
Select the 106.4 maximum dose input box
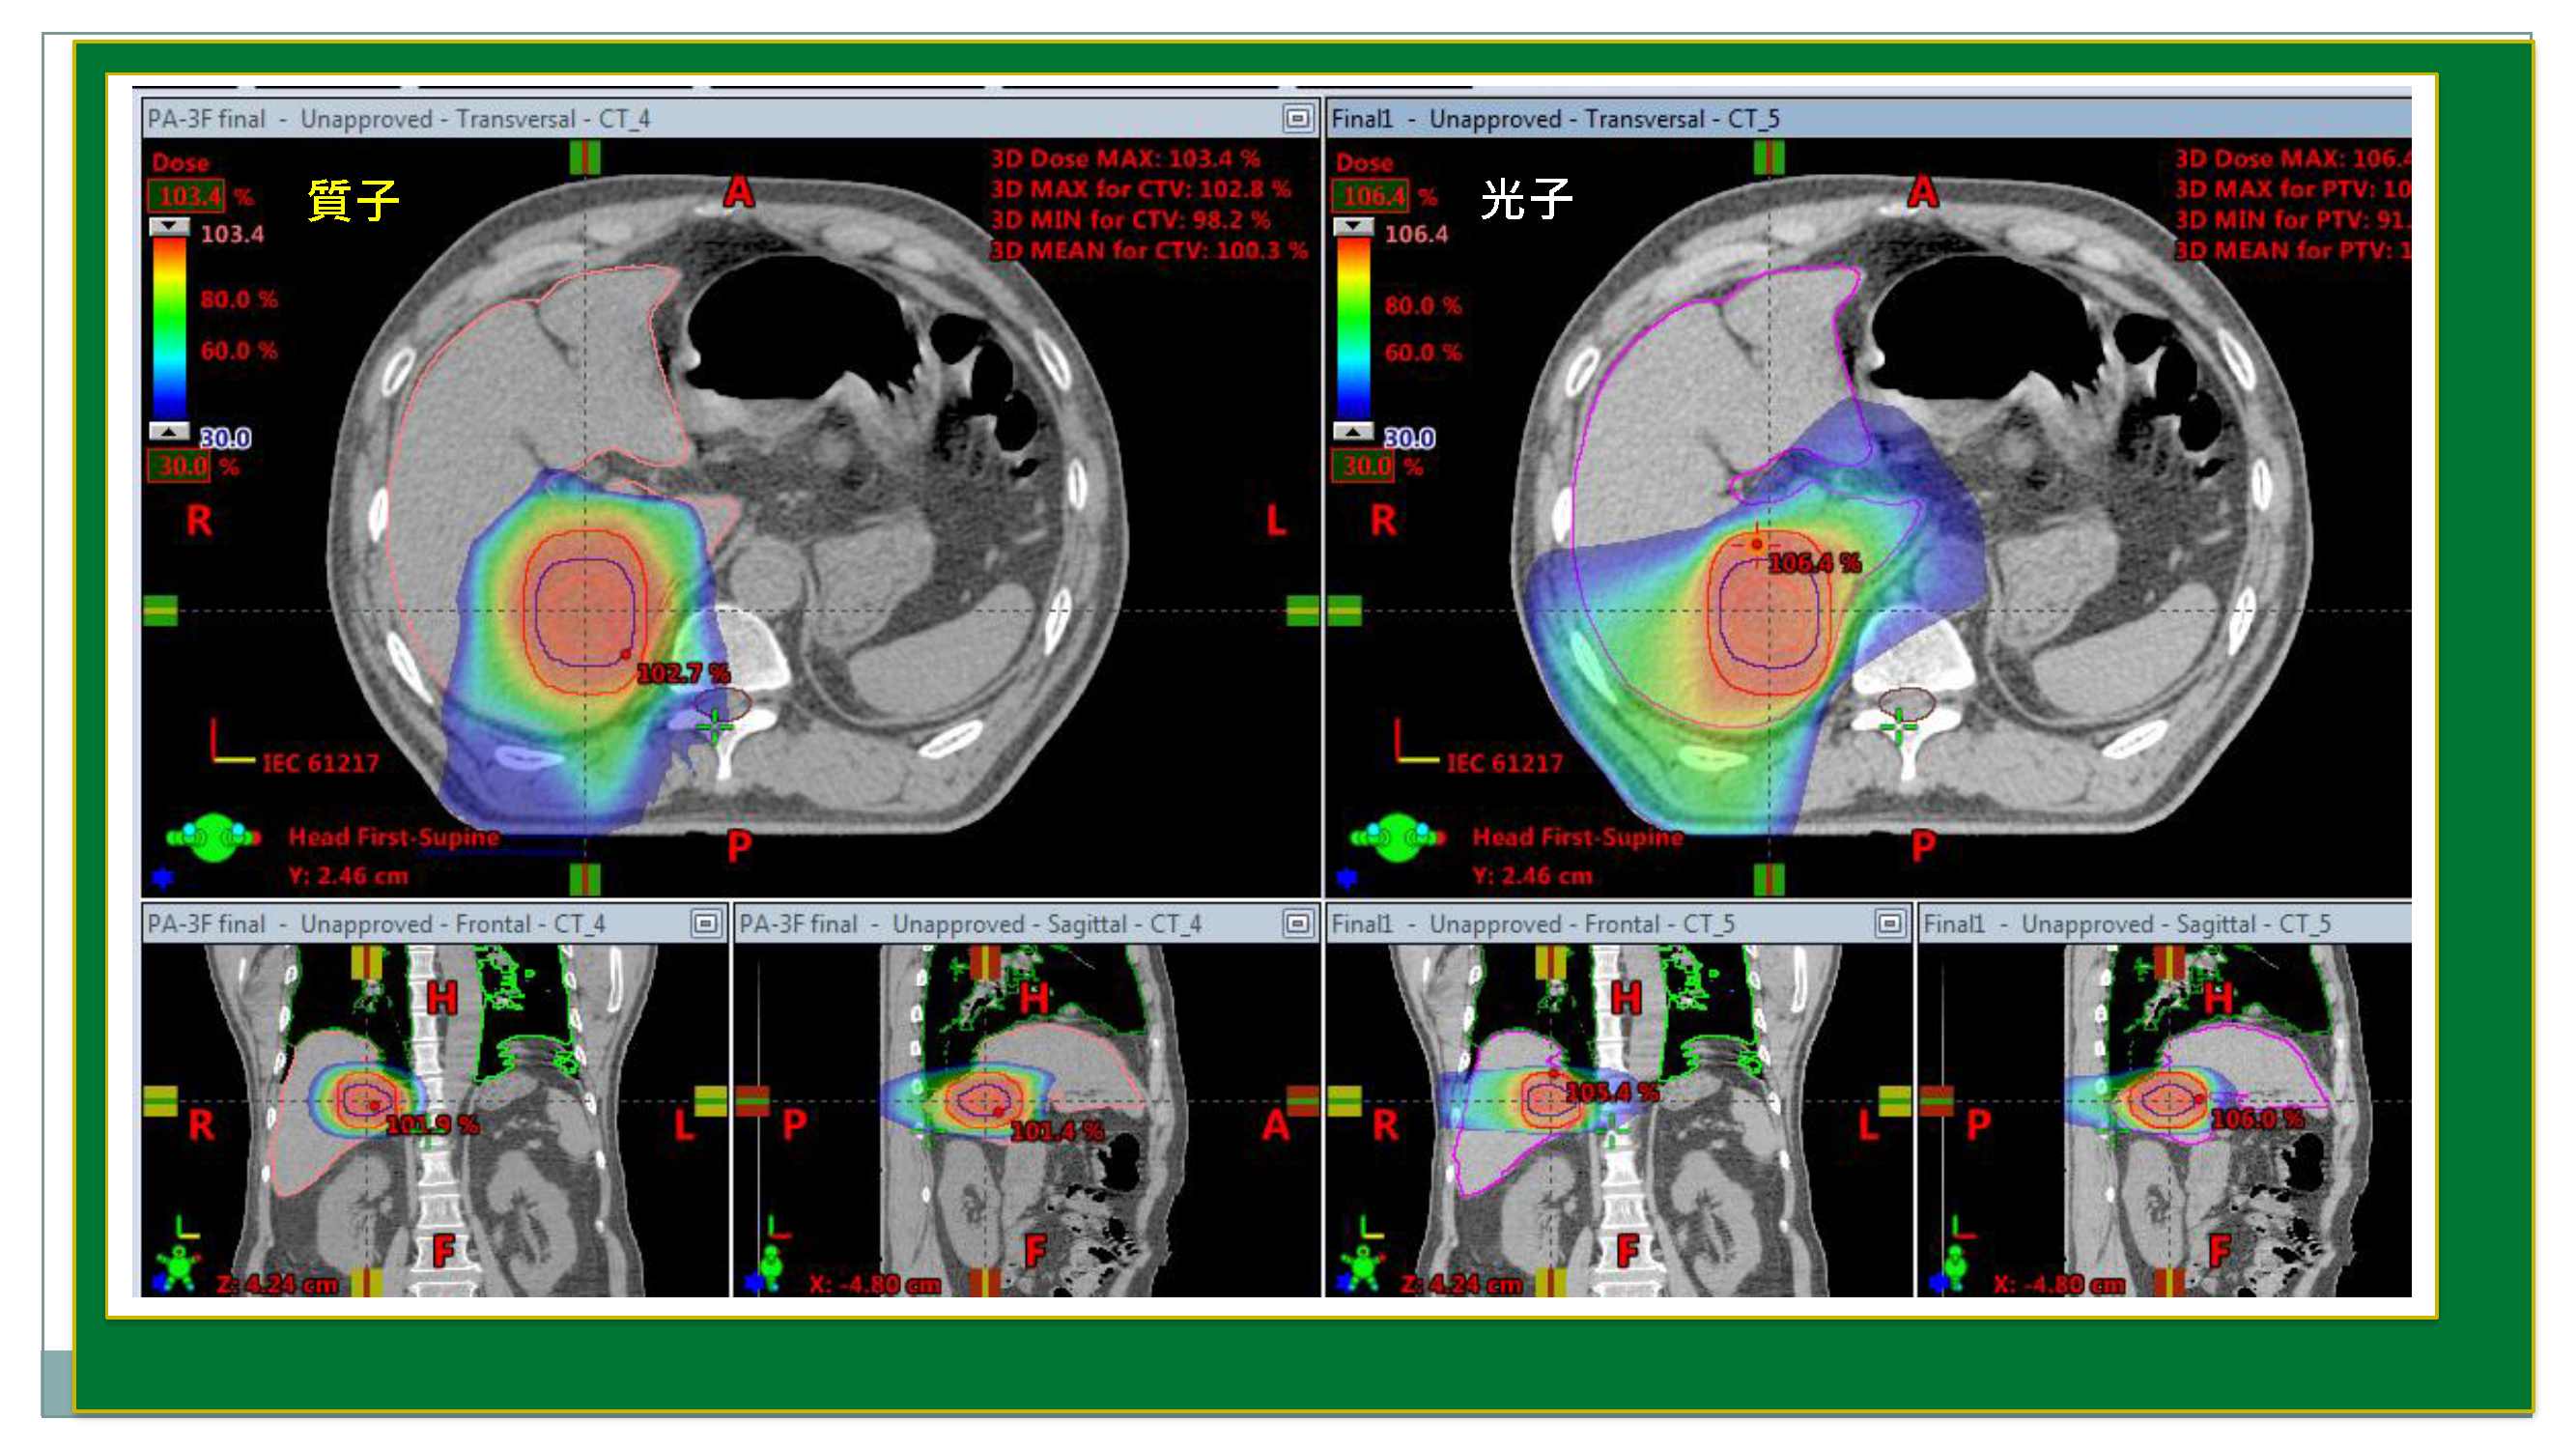coord(1371,196)
